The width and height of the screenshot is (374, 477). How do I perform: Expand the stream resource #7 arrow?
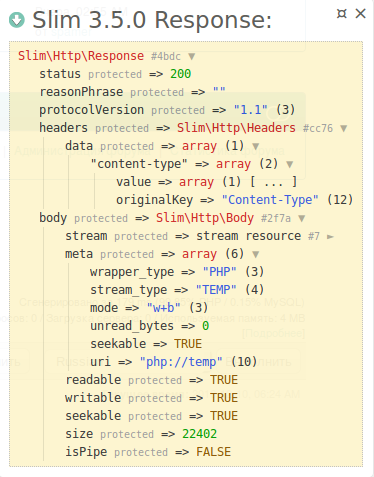tap(330, 237)
